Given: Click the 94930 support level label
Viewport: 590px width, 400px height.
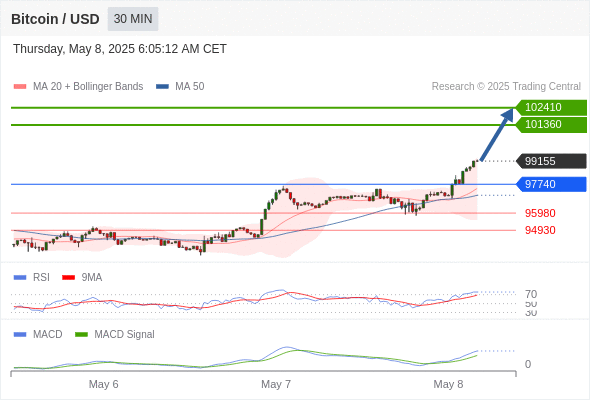Looking at the screenshot, I should (540, 230).
